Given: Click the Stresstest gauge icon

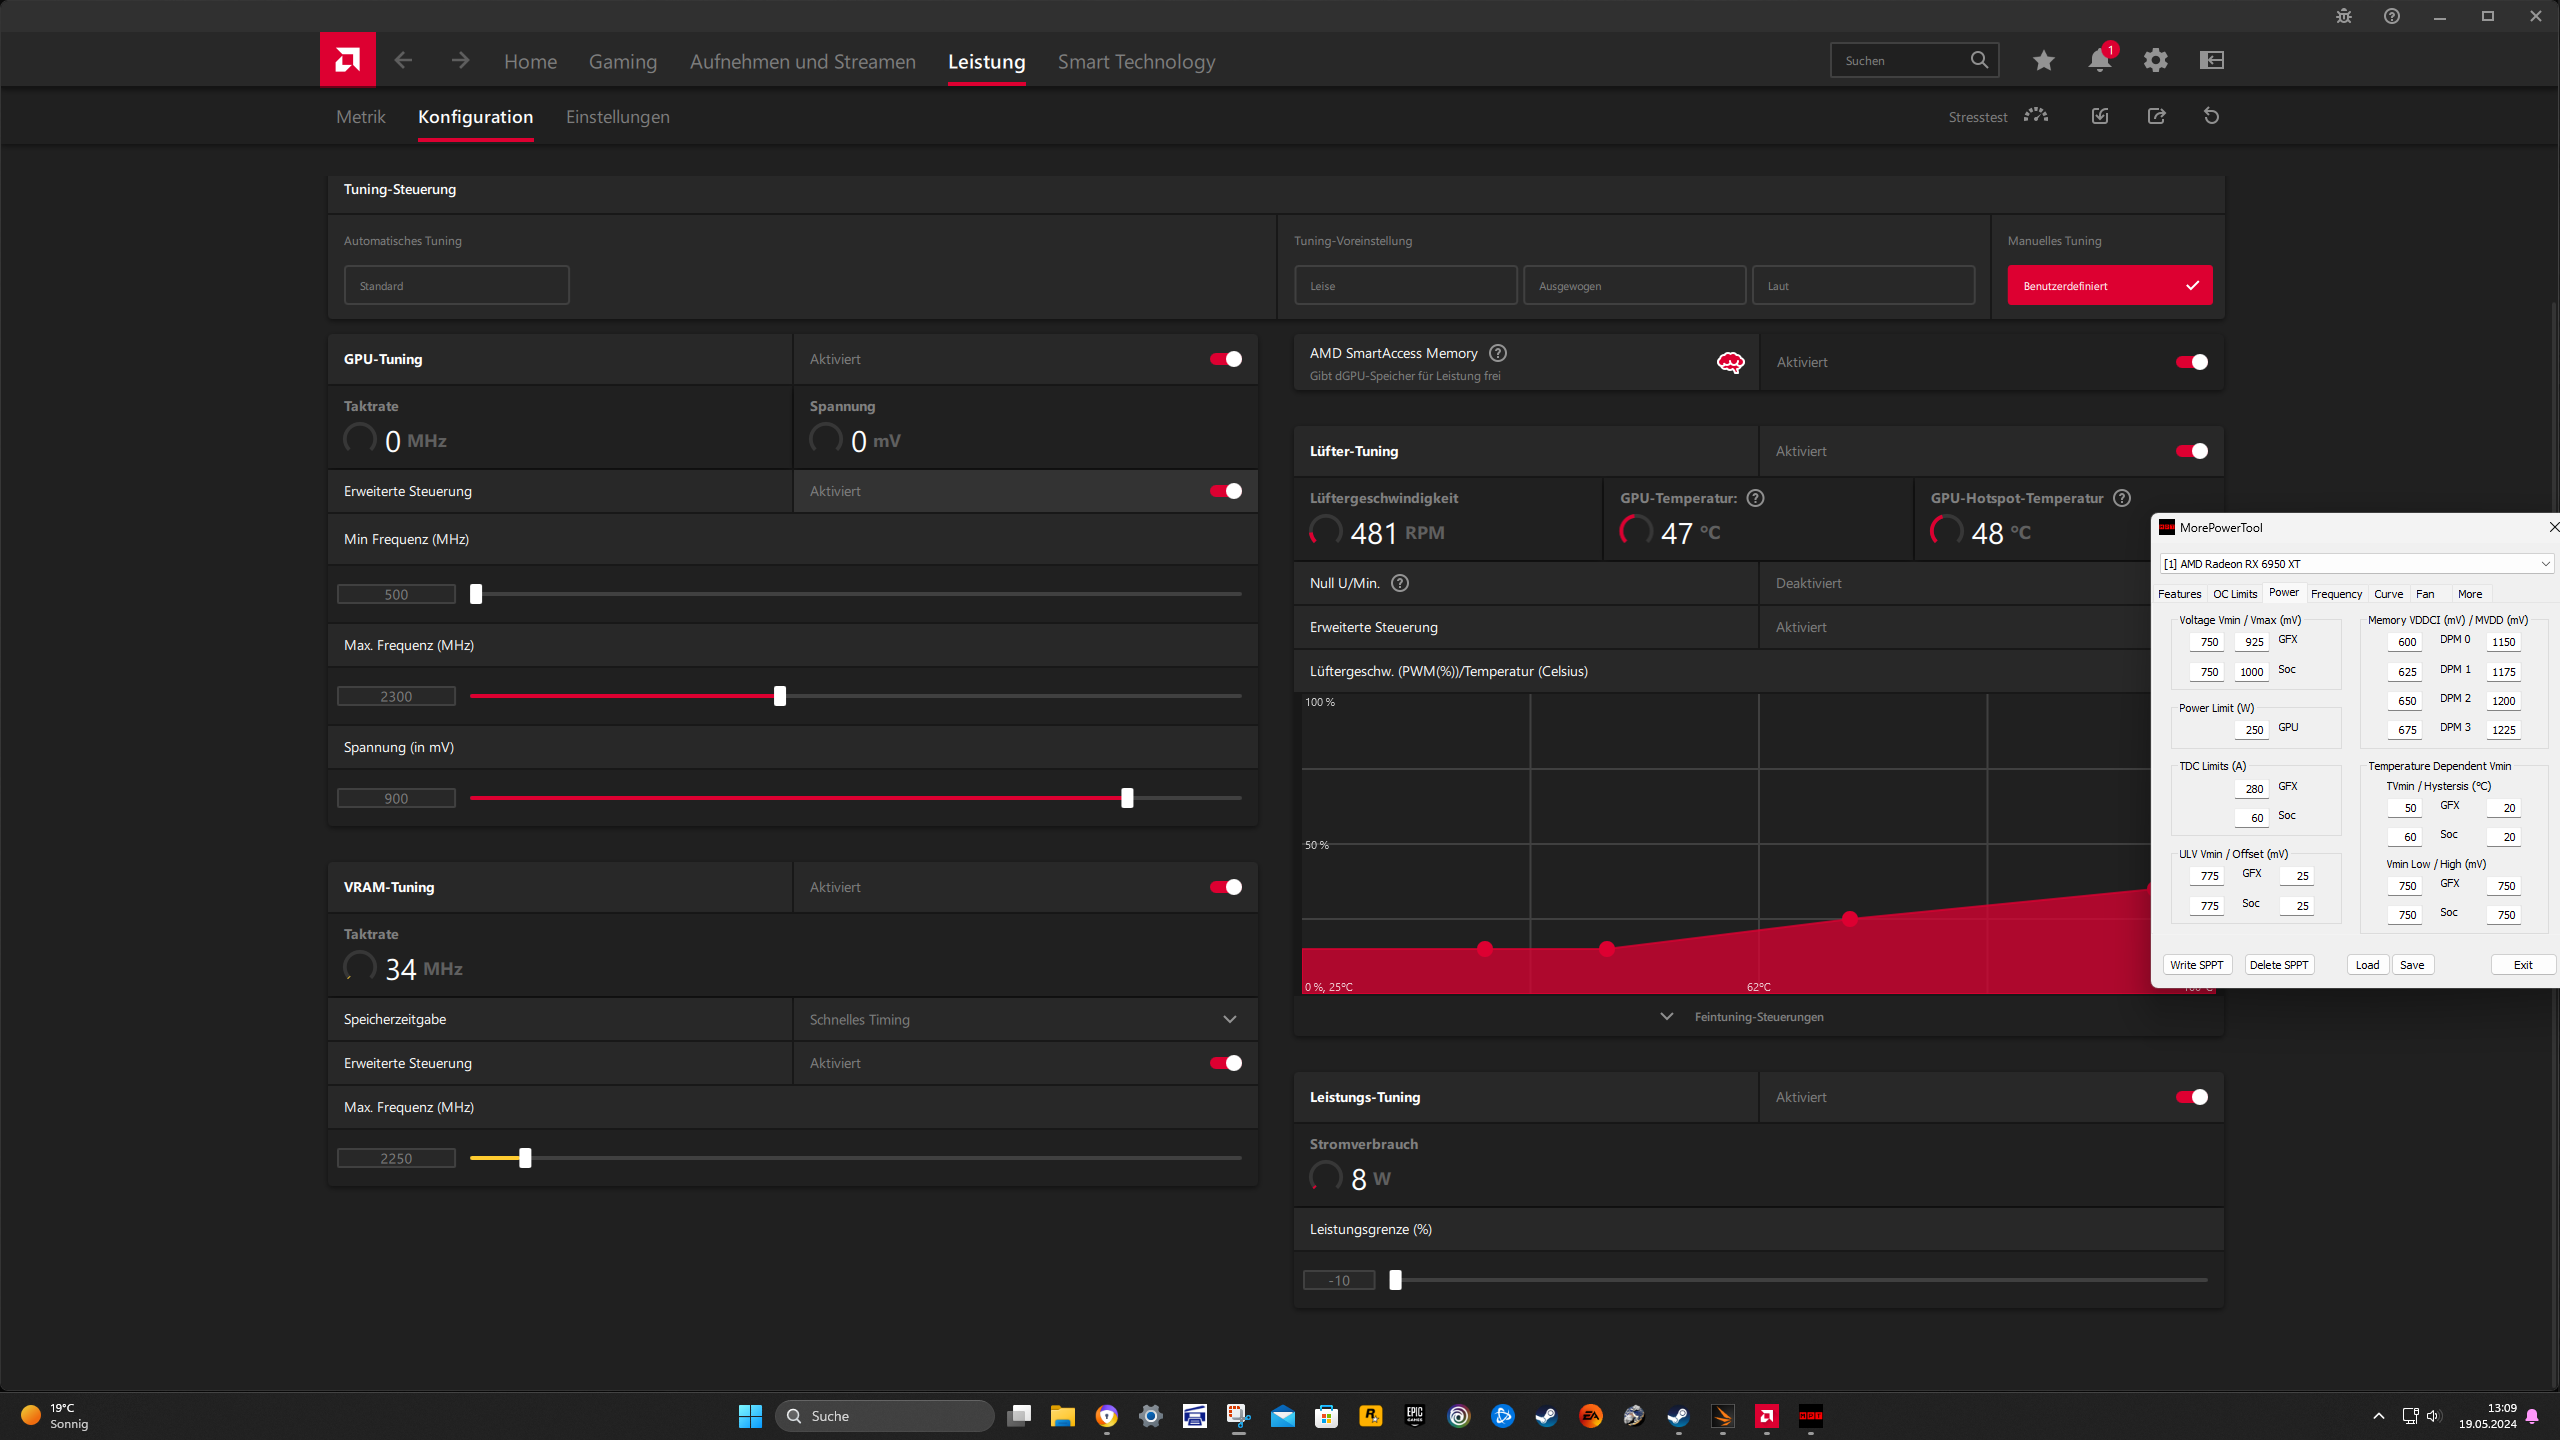Looking at the screenshot, I should coord(2035,116).
